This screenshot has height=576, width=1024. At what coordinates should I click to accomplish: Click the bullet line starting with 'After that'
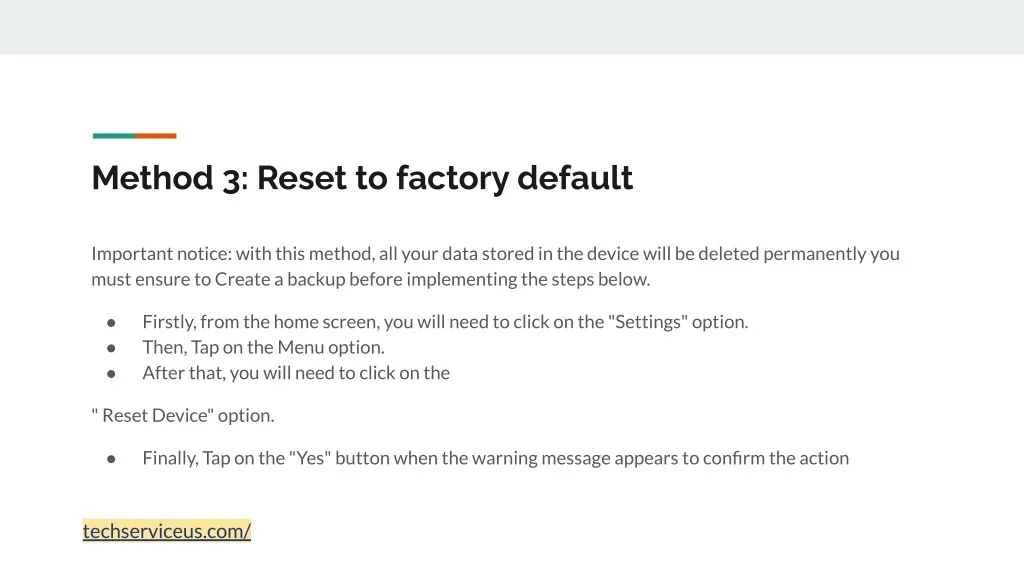click(x=296, y=373)
